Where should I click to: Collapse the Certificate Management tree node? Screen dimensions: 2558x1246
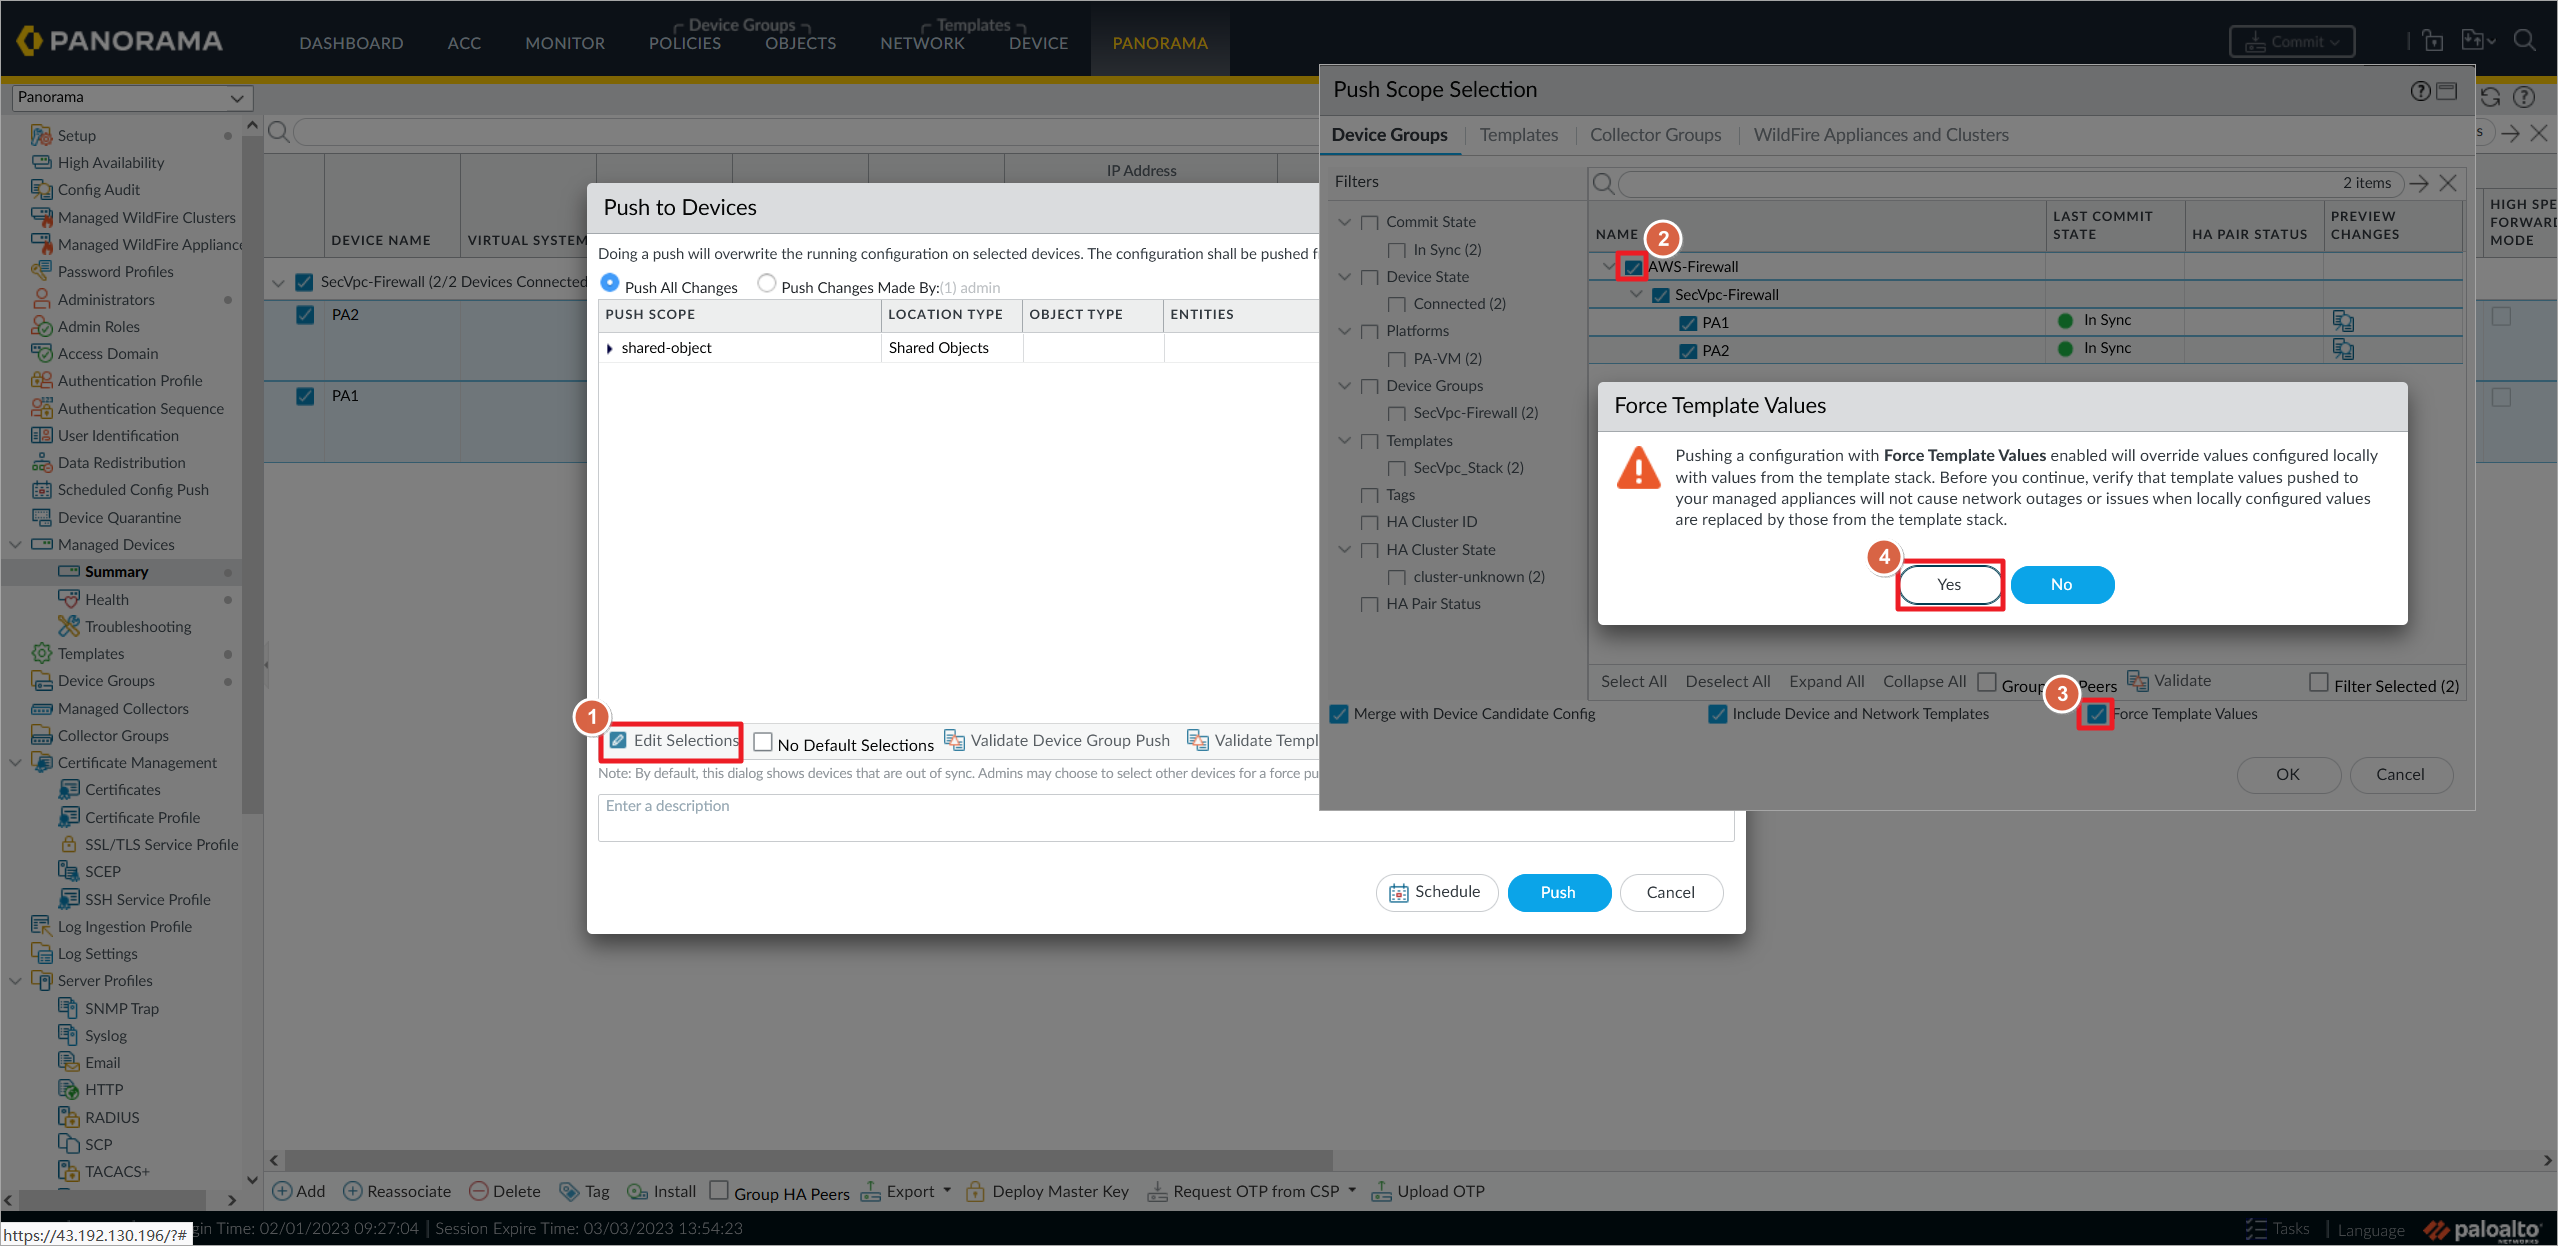click(15, 762)
